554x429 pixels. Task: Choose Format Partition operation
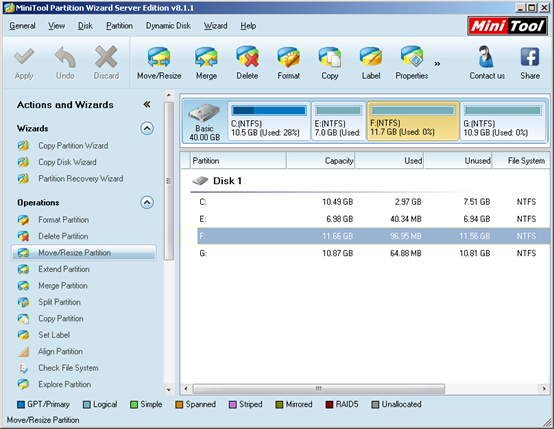click(x=64, y=219)
